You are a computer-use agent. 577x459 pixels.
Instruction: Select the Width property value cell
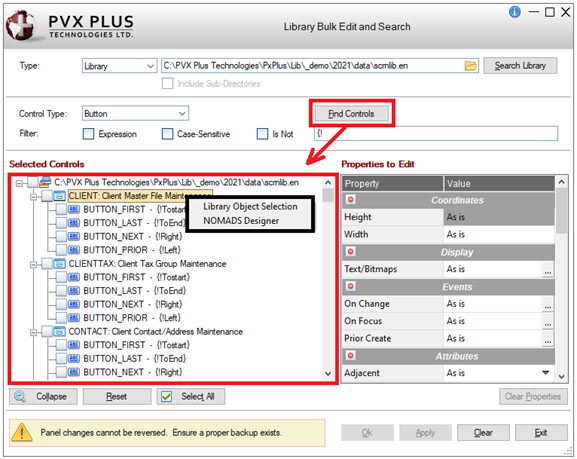tap(499, 234)
